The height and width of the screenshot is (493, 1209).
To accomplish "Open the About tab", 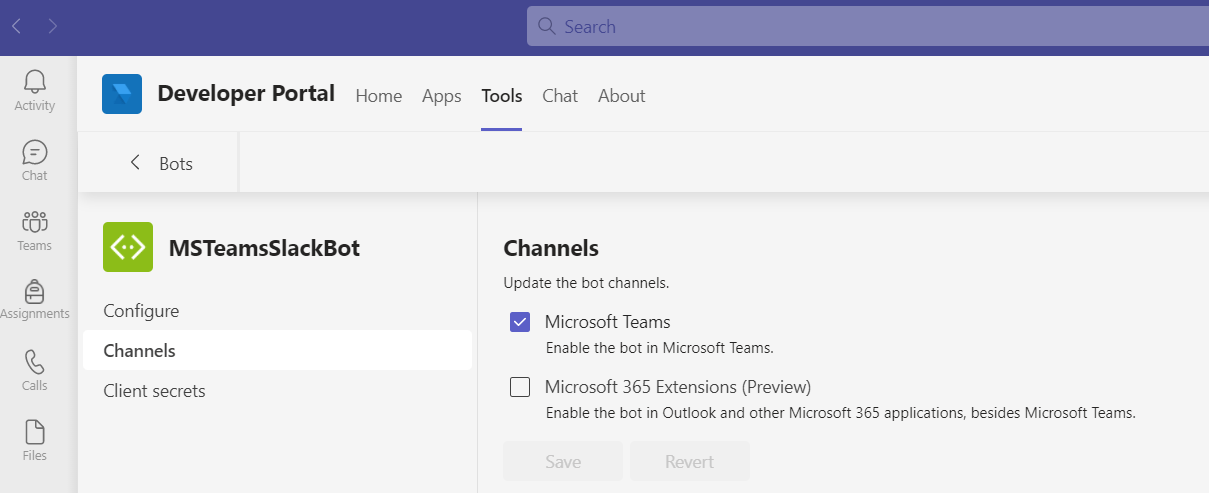I will (622, 96).
